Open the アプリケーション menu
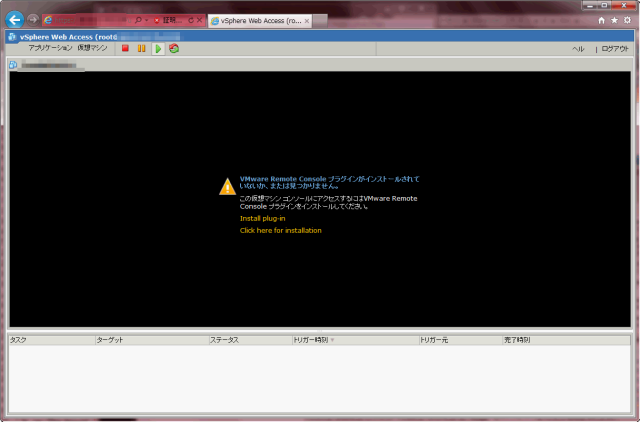Image resolution: width=640 pixels, height=422 pixels. pos(50,48)
